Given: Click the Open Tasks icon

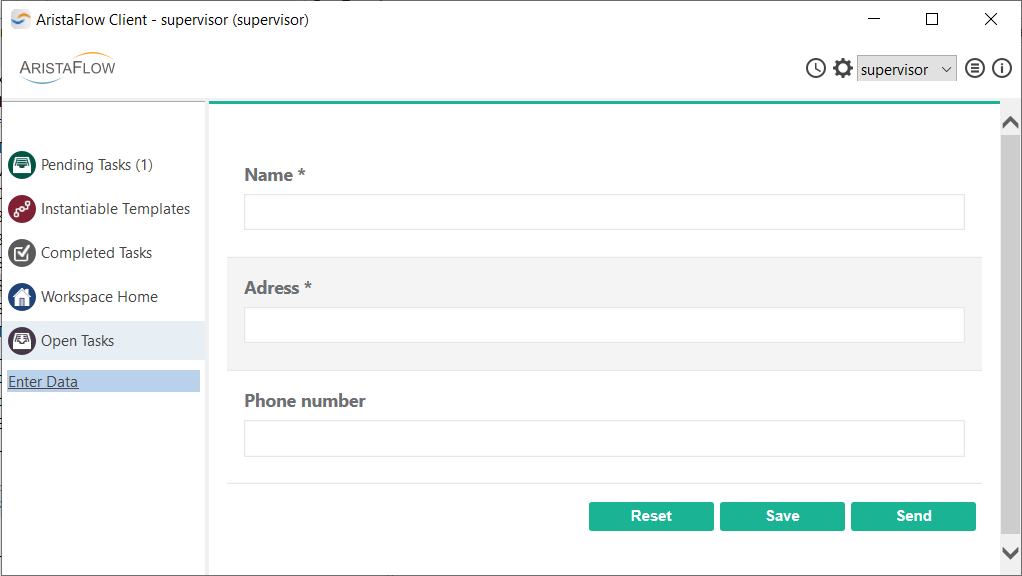Looking at the screenshot, I should click(22, 341).
